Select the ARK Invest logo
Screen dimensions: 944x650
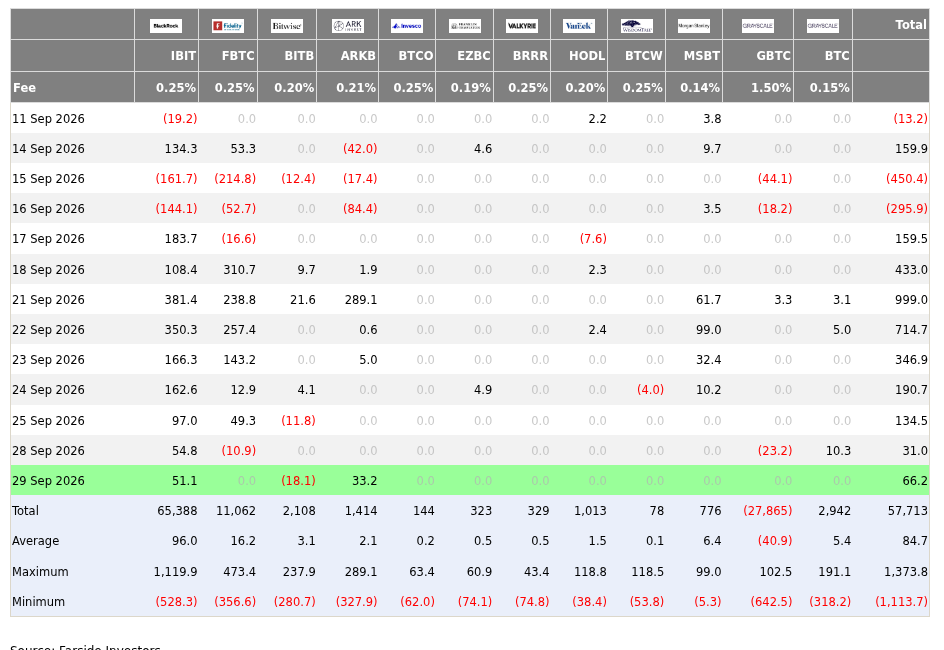347,26
